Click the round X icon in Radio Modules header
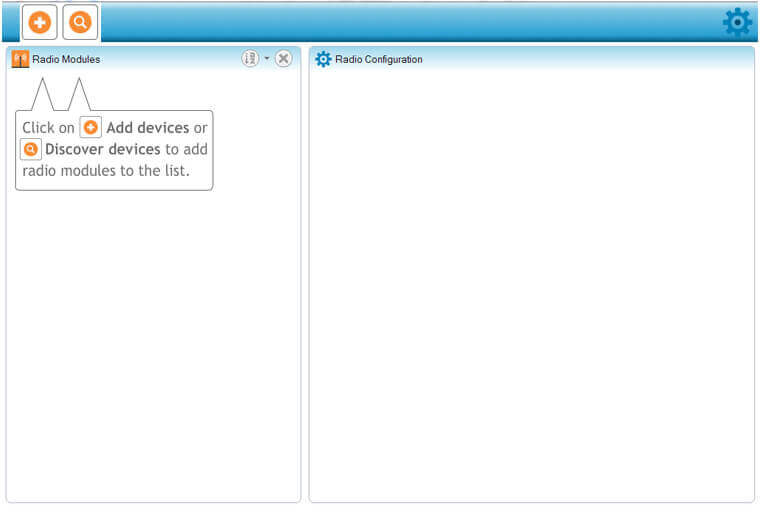 point(284,59)
